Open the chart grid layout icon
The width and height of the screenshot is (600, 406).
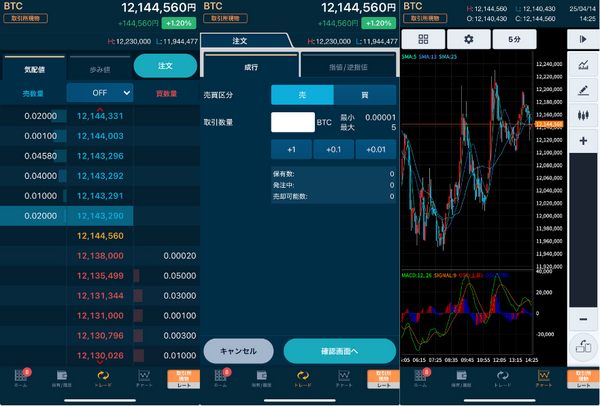(424, 39)
